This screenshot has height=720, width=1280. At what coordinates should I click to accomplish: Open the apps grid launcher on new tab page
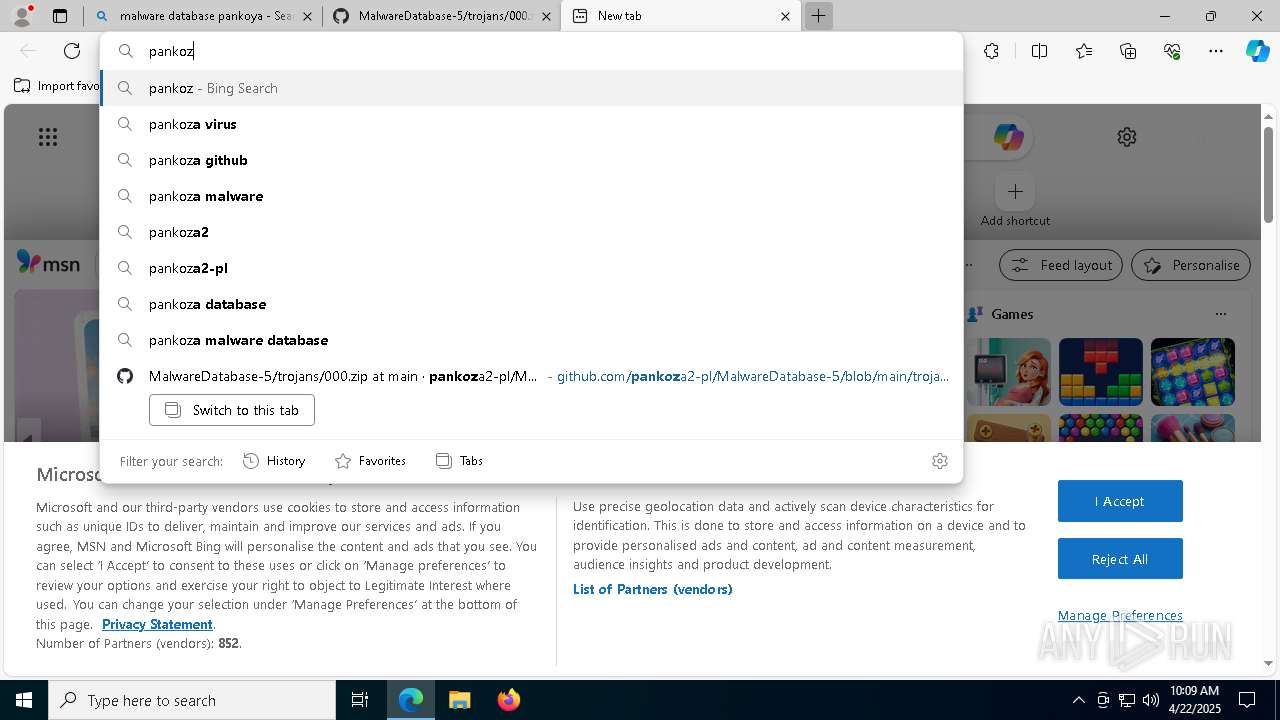coord(48,137)
